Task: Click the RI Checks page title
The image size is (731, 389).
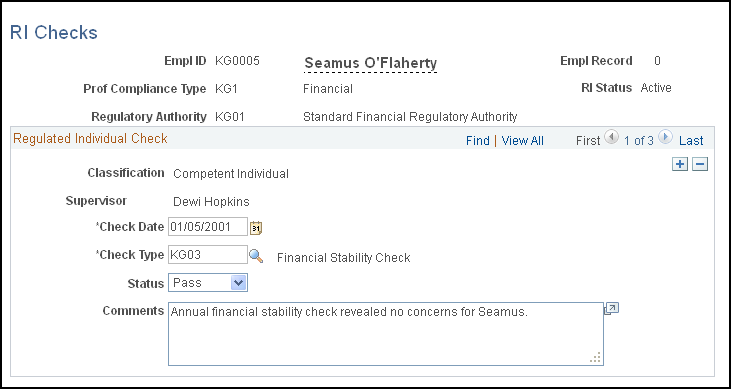Action: 54,33
